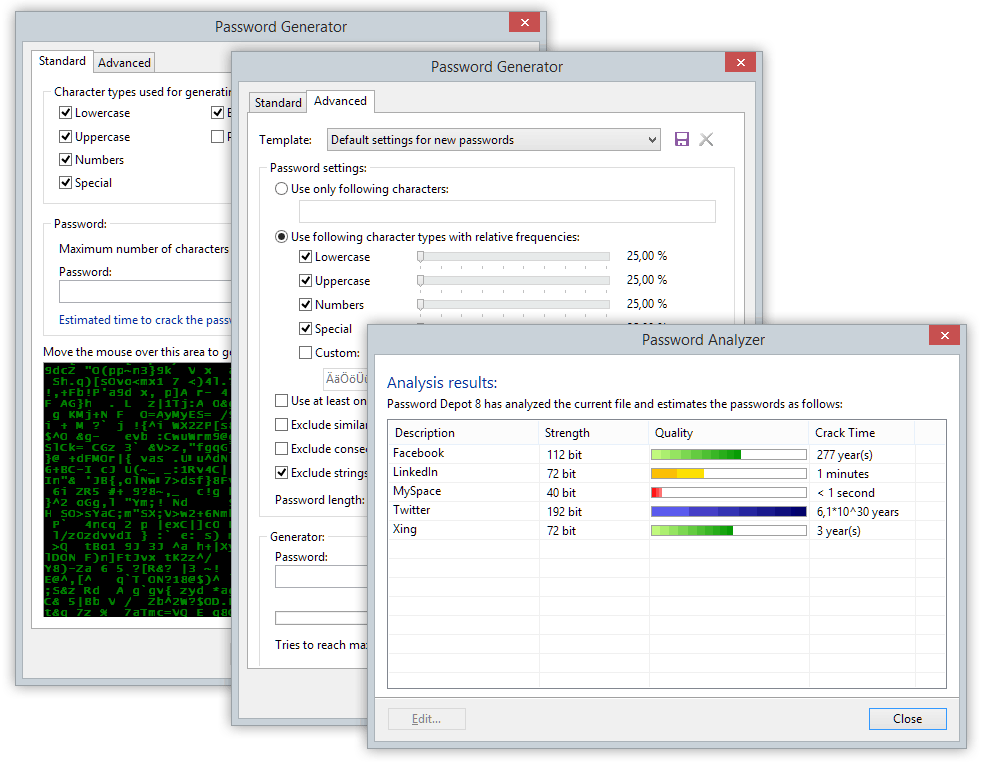Screen dimensions: 993x776
Task: Uncheck Numbers in the Advanced tab
Action: pyautogui.click(x=305, y=305)
